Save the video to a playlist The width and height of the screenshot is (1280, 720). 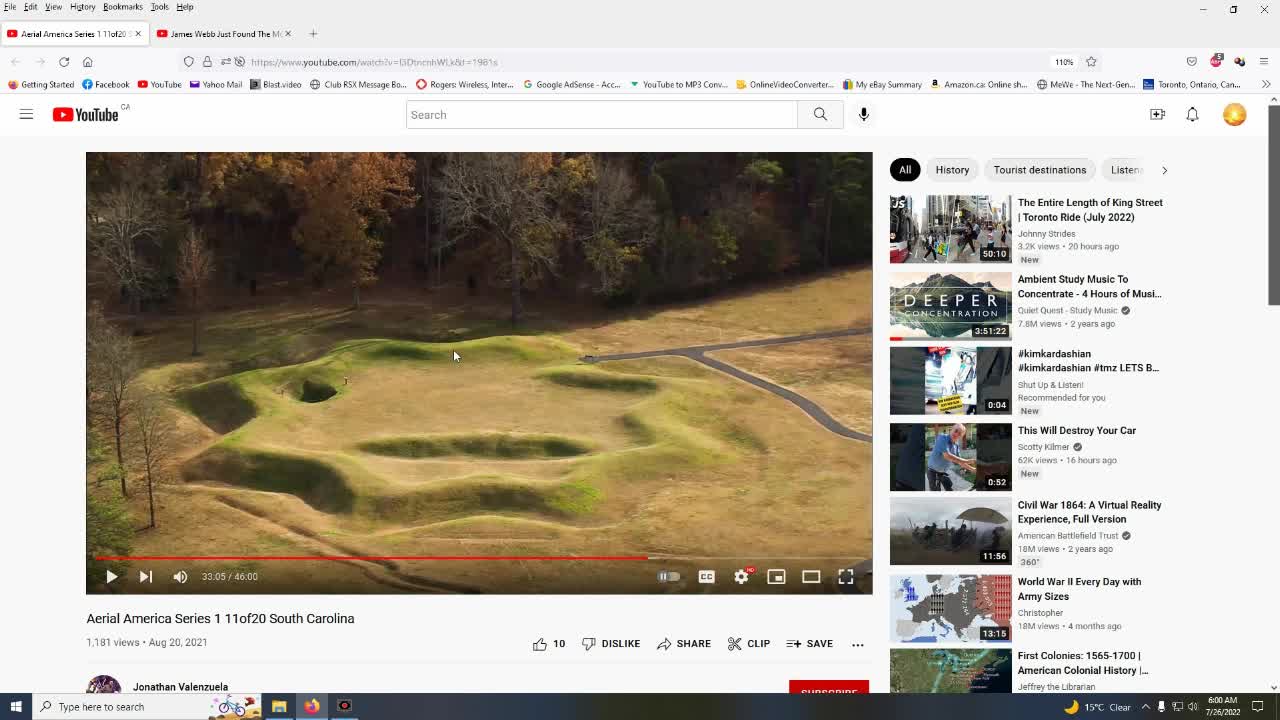[x=810, y=644]
